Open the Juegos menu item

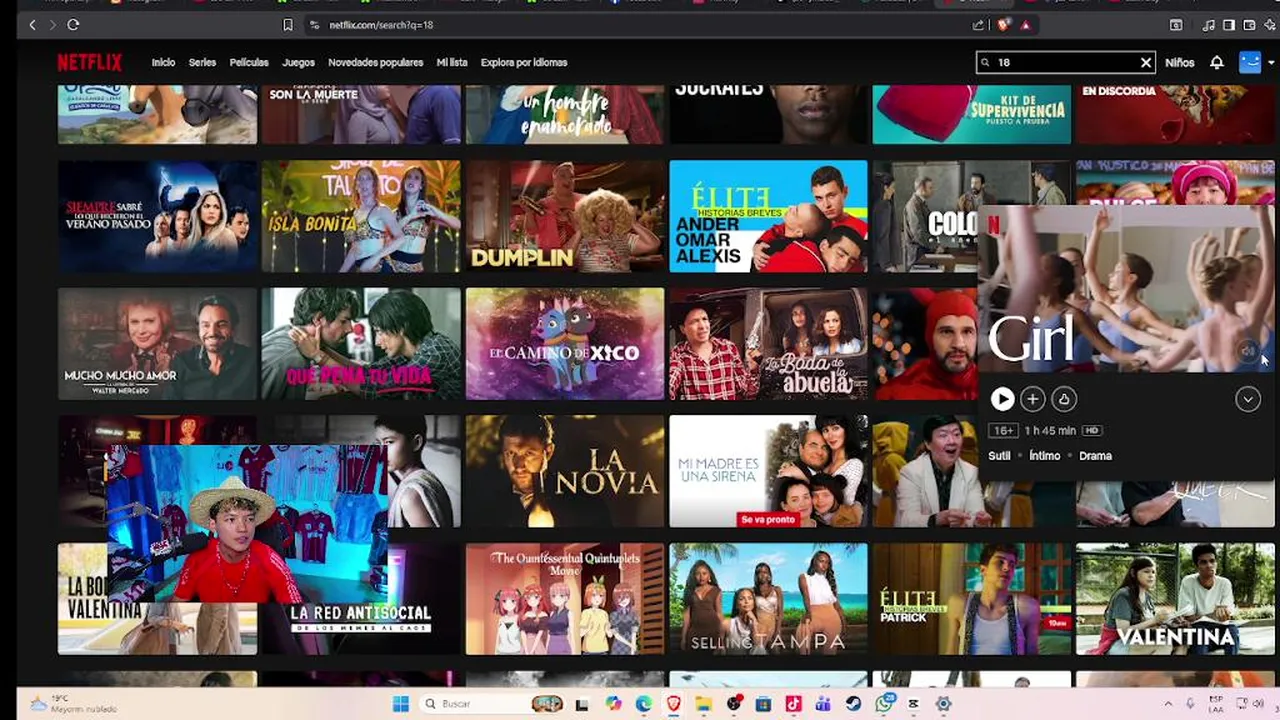click(298, 62)
